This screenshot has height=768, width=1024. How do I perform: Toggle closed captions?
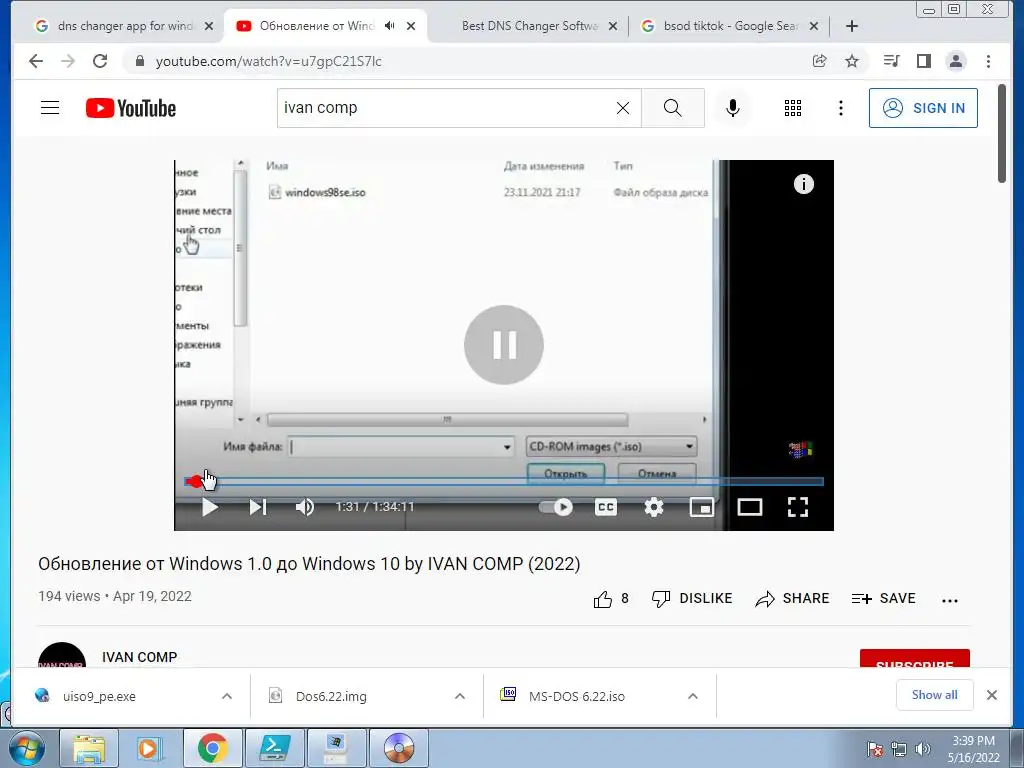(x=606, y=507)
